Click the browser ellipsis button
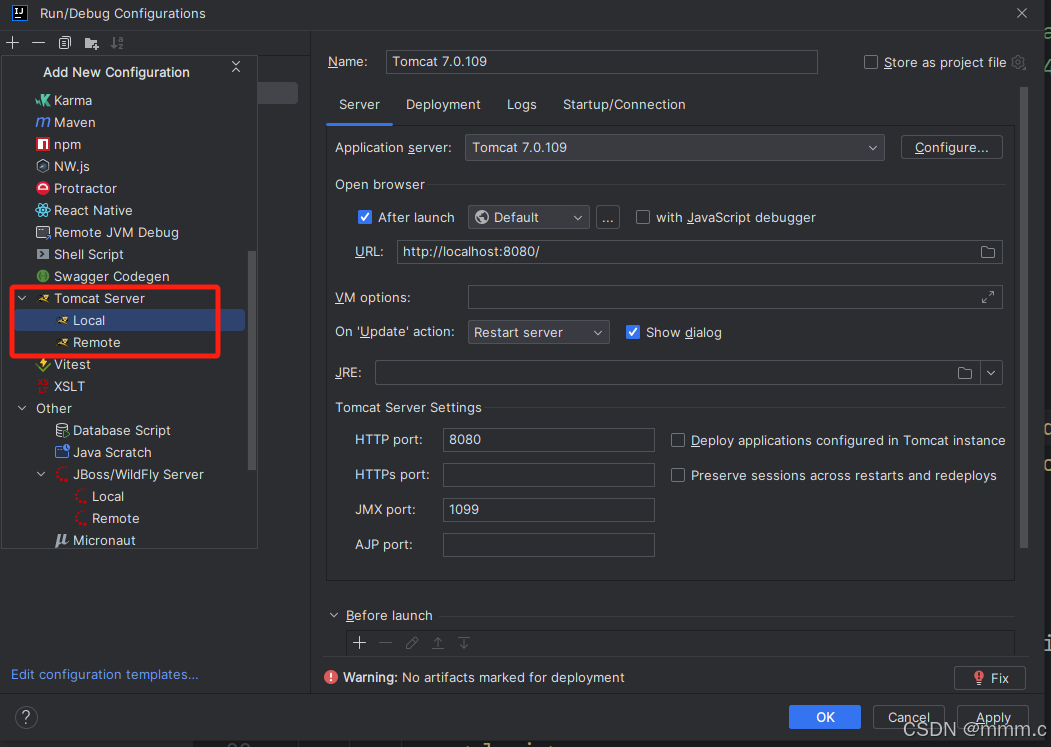Viewport: 1051px width, 747px height. [607, 217]
